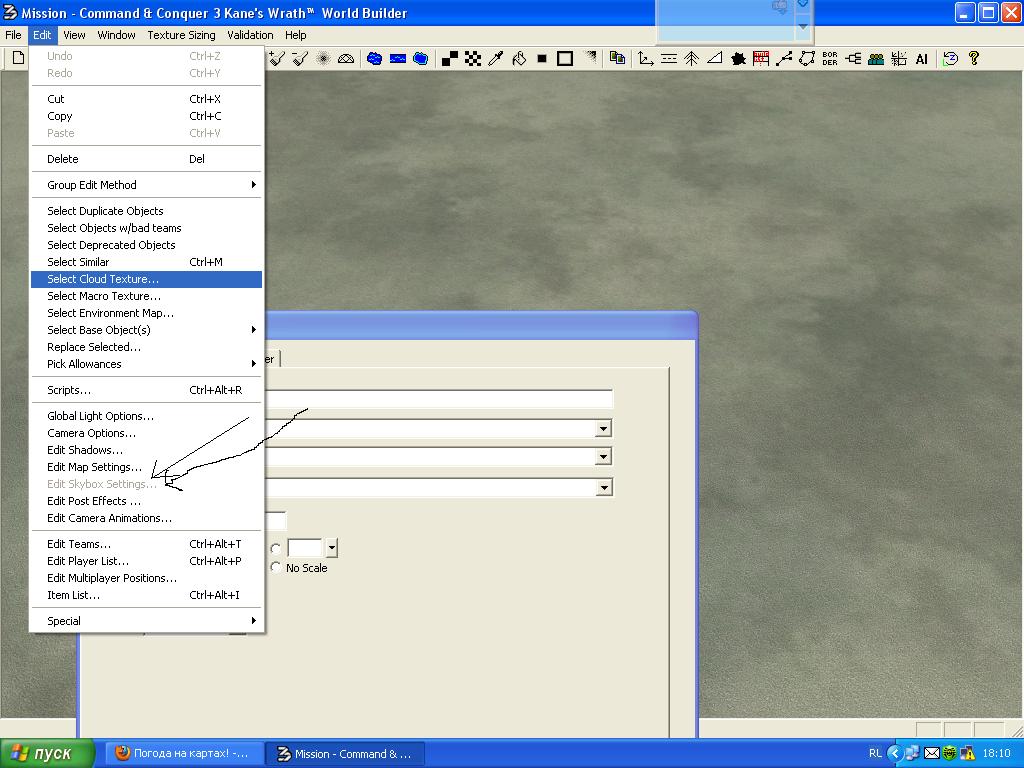Viewport: 1024px width, 768px height.
Task: Open the Validation menu
Action: click(x=250, y=35)
